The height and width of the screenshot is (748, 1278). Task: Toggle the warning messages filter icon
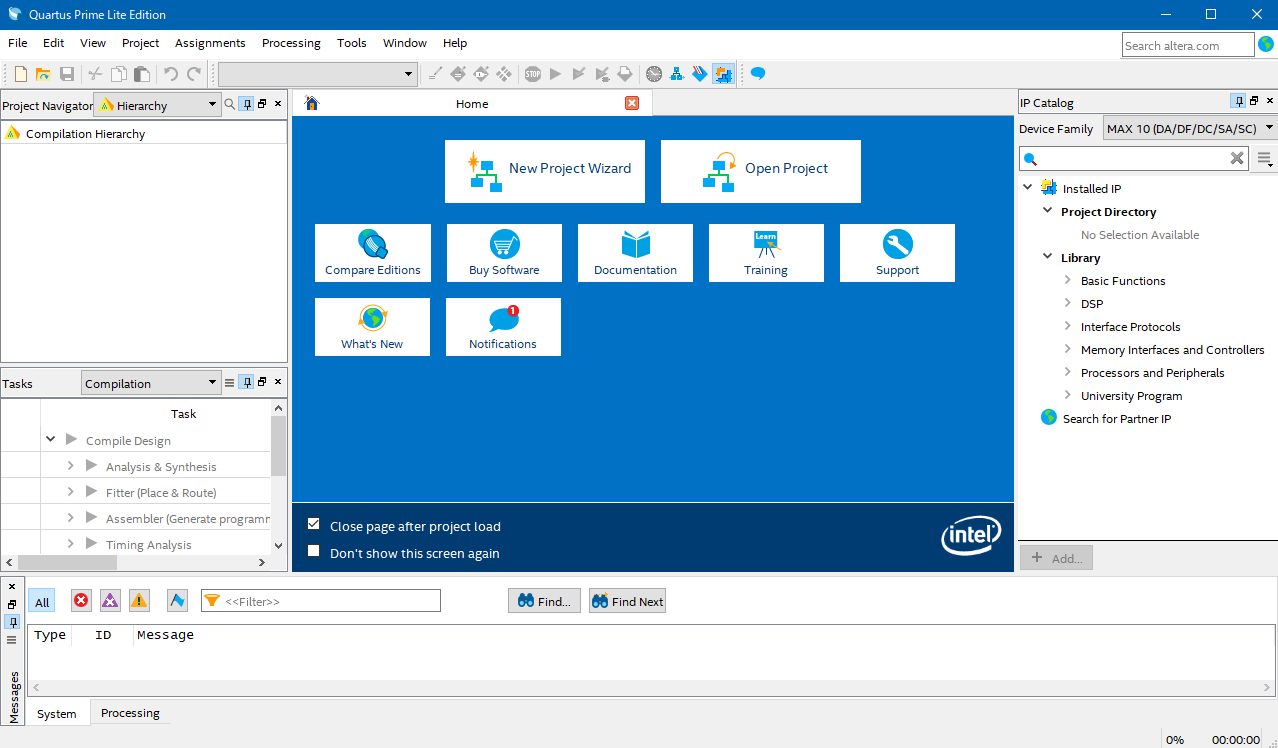pos(139,600)
